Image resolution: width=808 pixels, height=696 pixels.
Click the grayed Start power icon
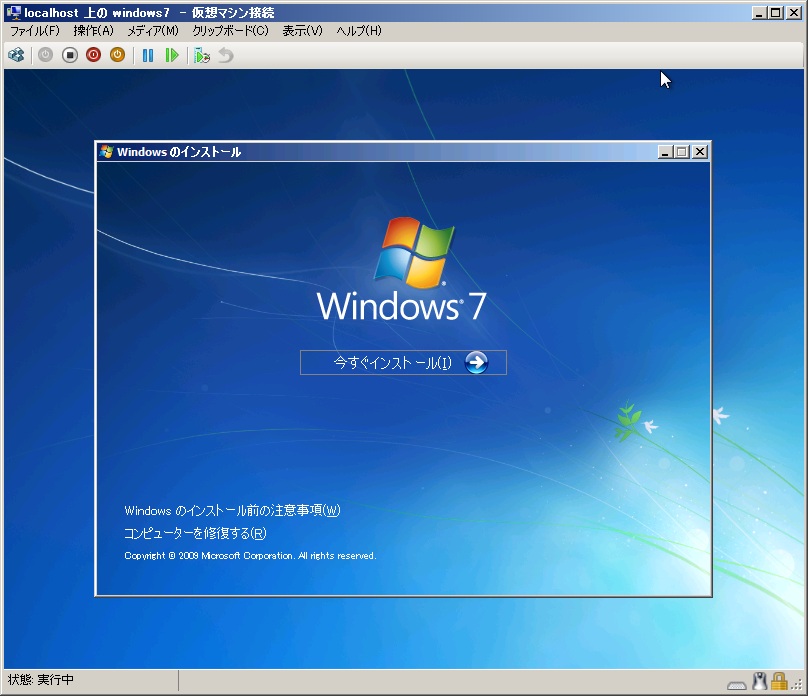[x=45, y=55]
